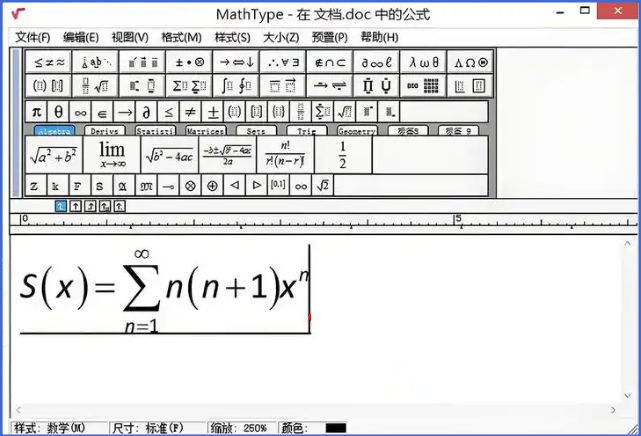Open the logical symbols palette (∴∀∃)
Viewport: 641px width, 436px height.
[283, 62]
